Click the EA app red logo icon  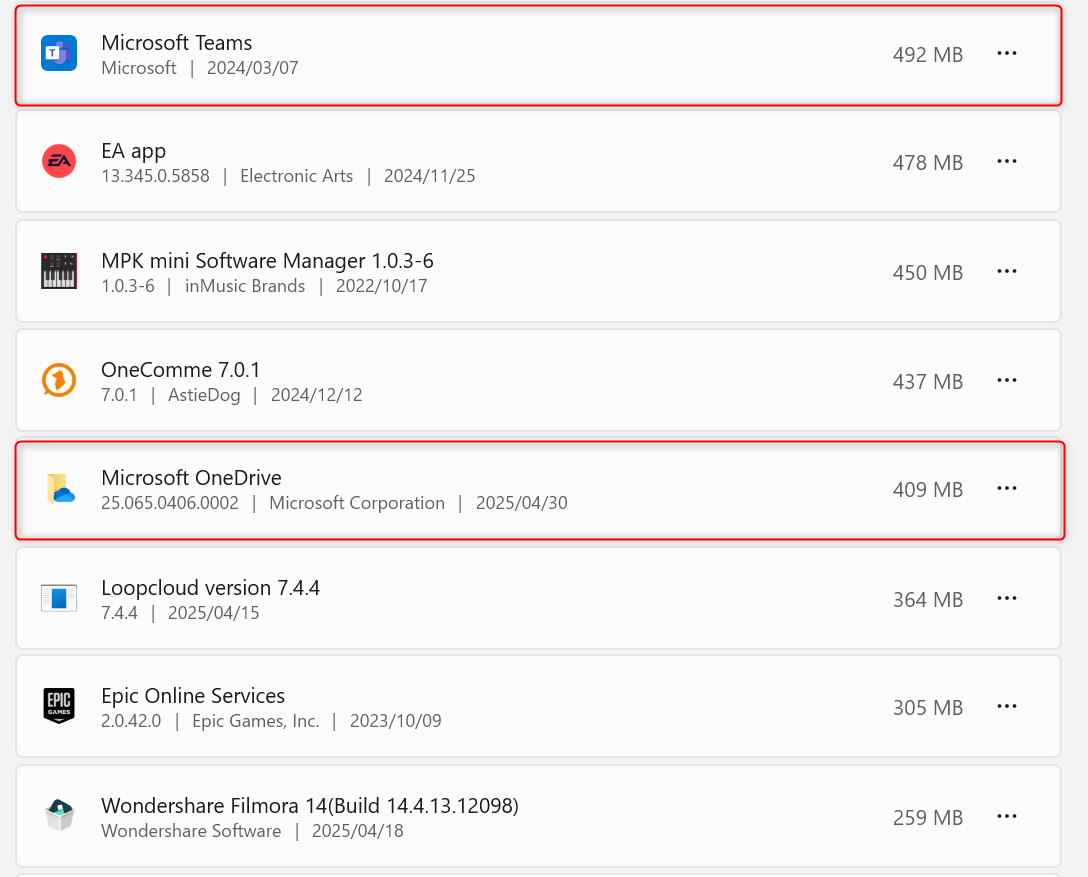tap(59, 162)
